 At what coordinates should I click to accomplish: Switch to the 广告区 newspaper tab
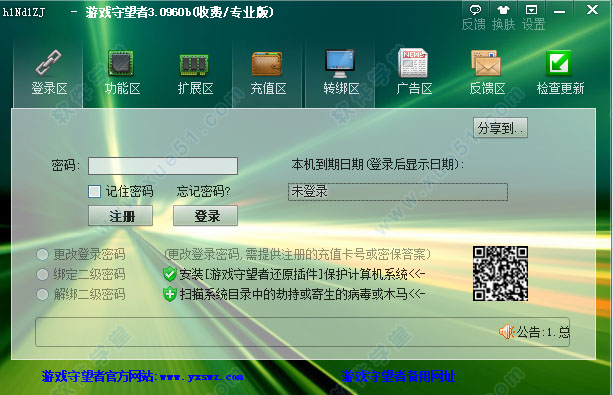pyautogui.click(x=414, y=73)
